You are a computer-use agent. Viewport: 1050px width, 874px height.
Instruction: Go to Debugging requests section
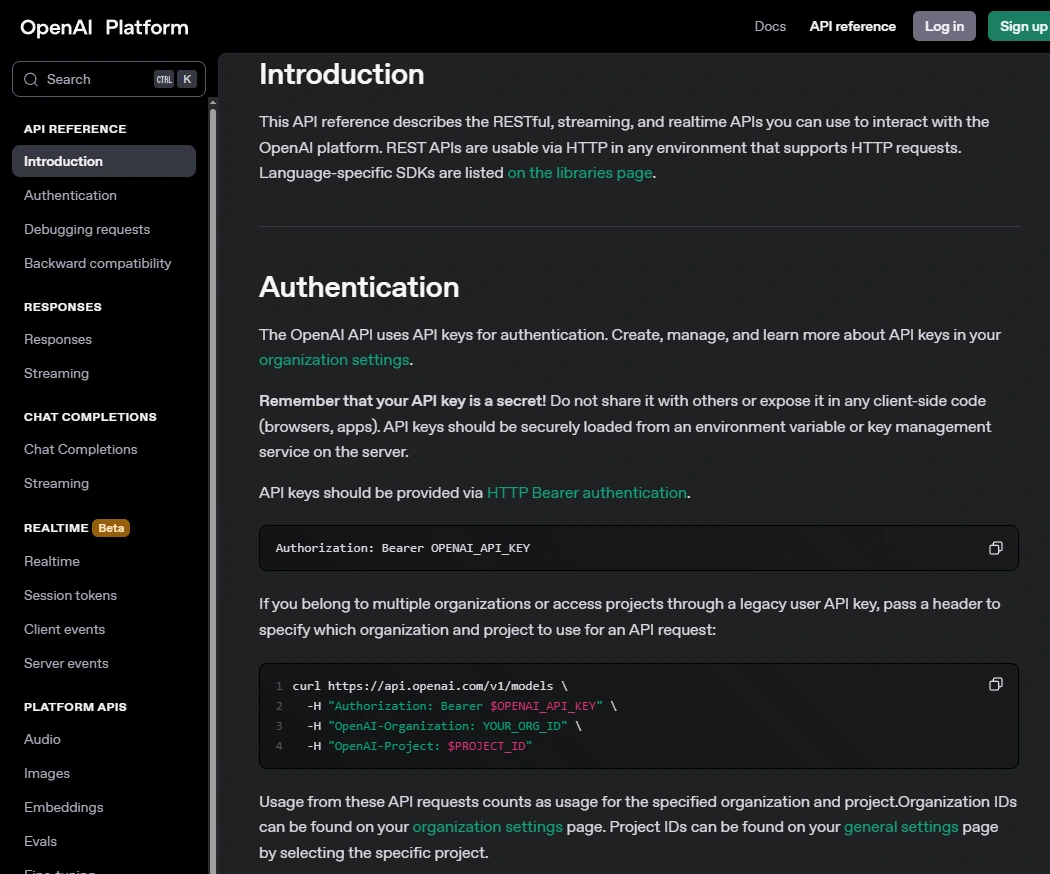pyautogui.click(x=87, y=229)
